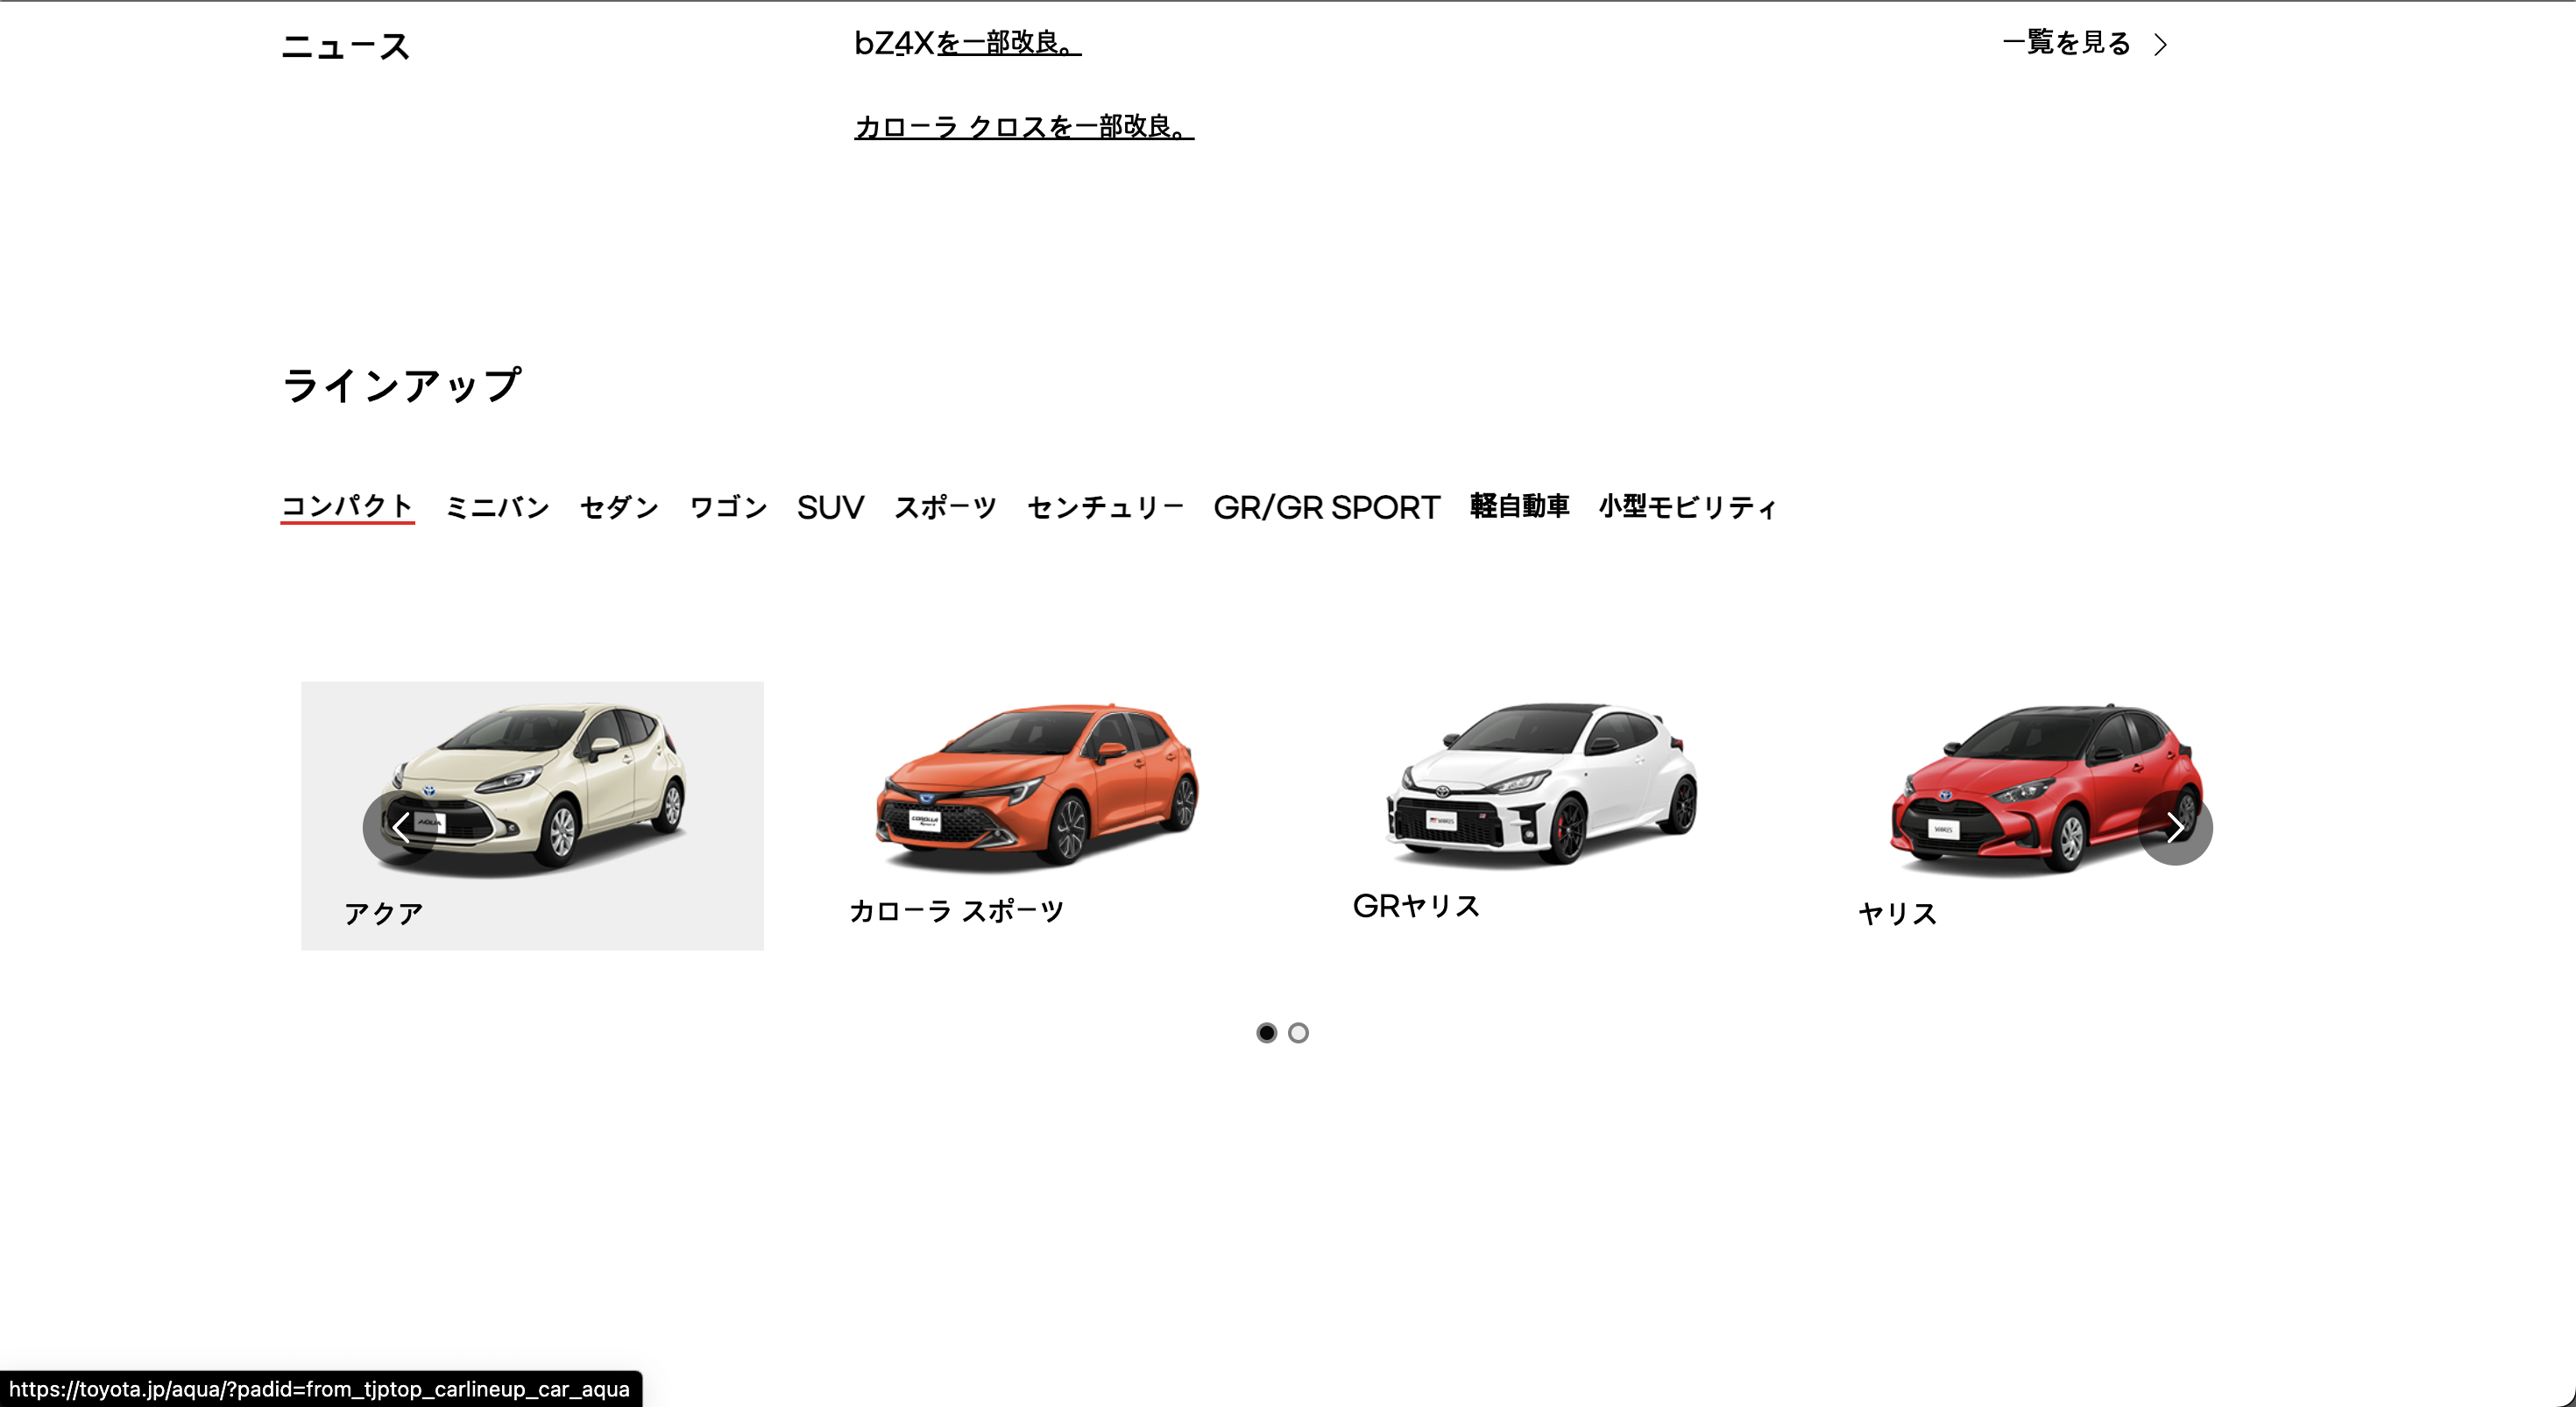Open the GRヤリス name link

coord(1416,906)
